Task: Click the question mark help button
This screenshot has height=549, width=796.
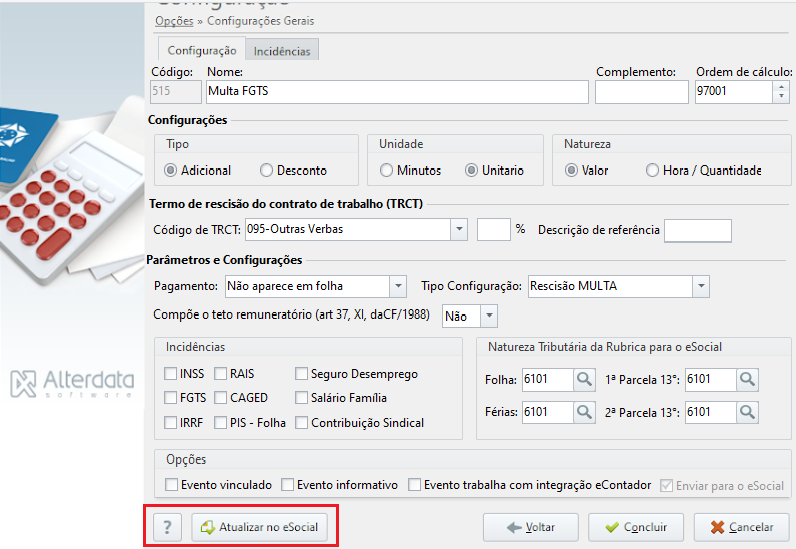Action: [168, 527]
